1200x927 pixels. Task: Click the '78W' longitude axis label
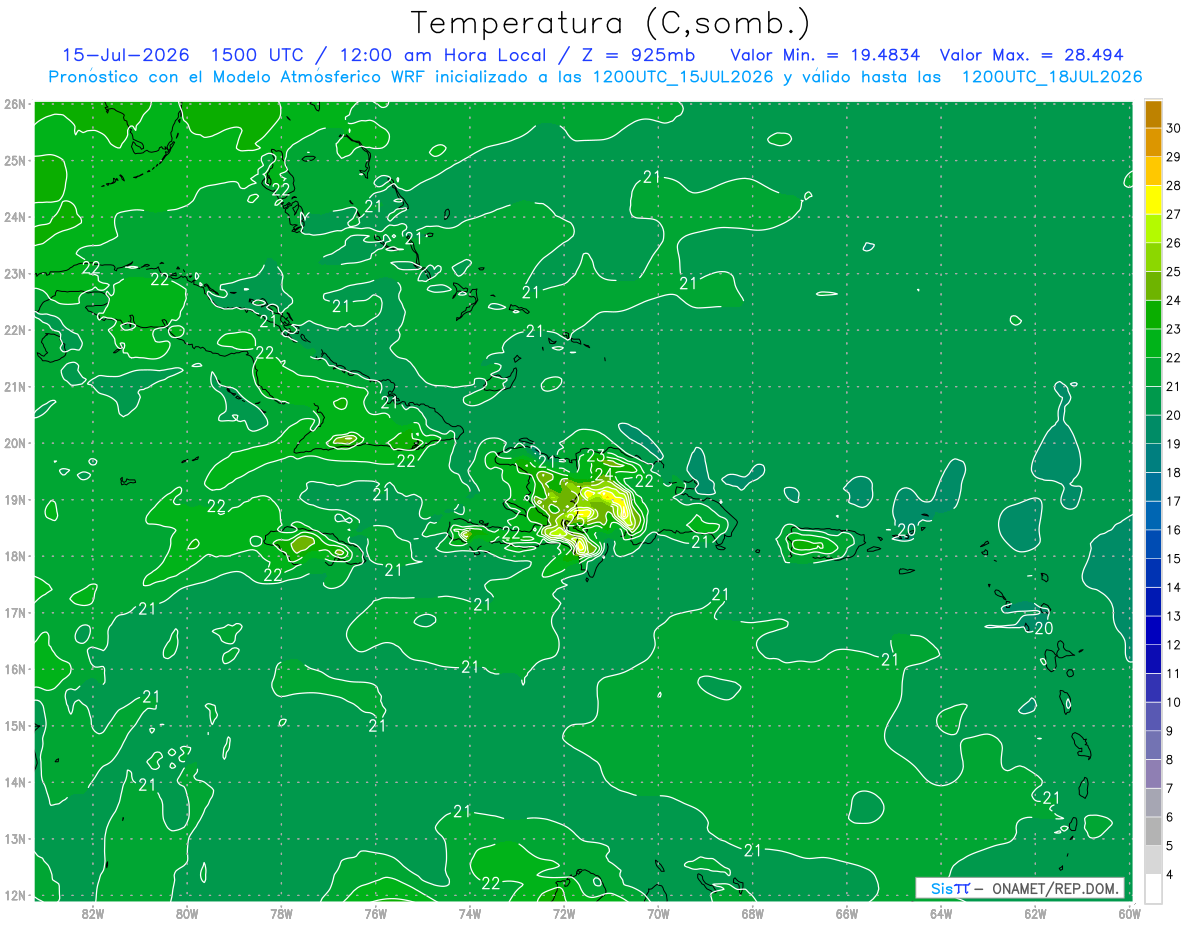pyautogui.click(x=281, y=913)
